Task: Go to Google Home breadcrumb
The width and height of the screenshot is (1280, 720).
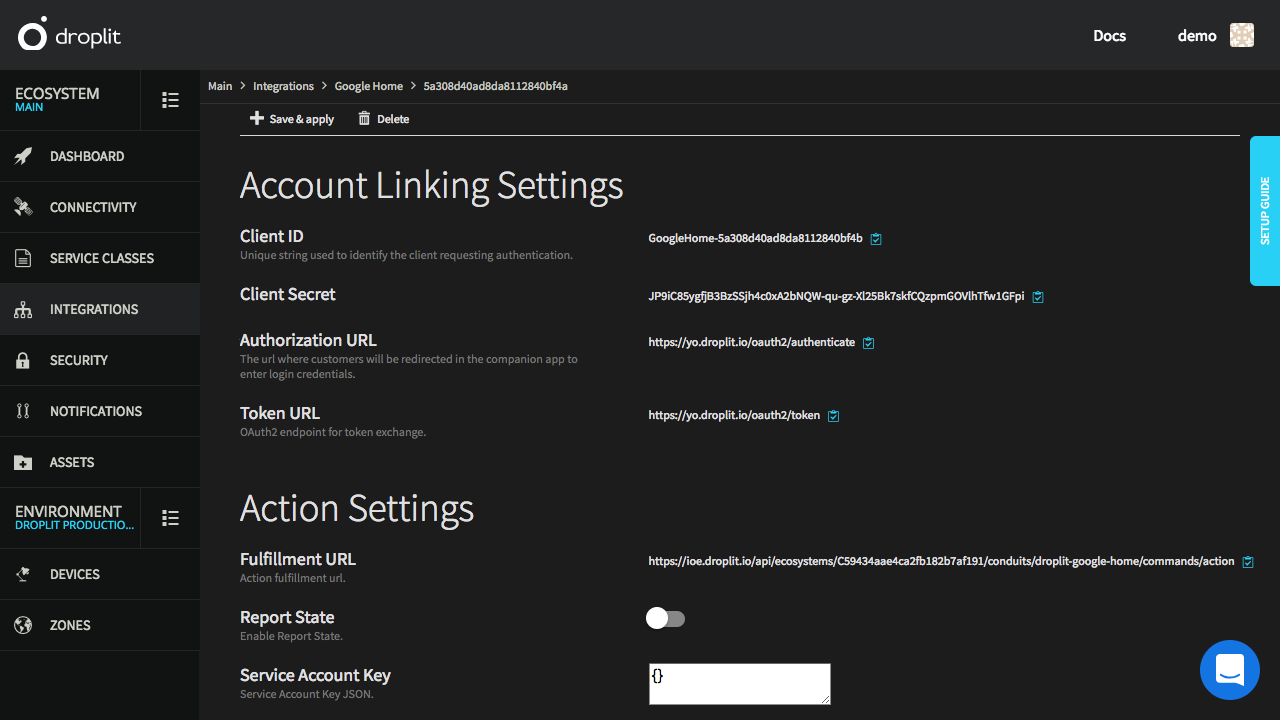Action: point(369,86)
